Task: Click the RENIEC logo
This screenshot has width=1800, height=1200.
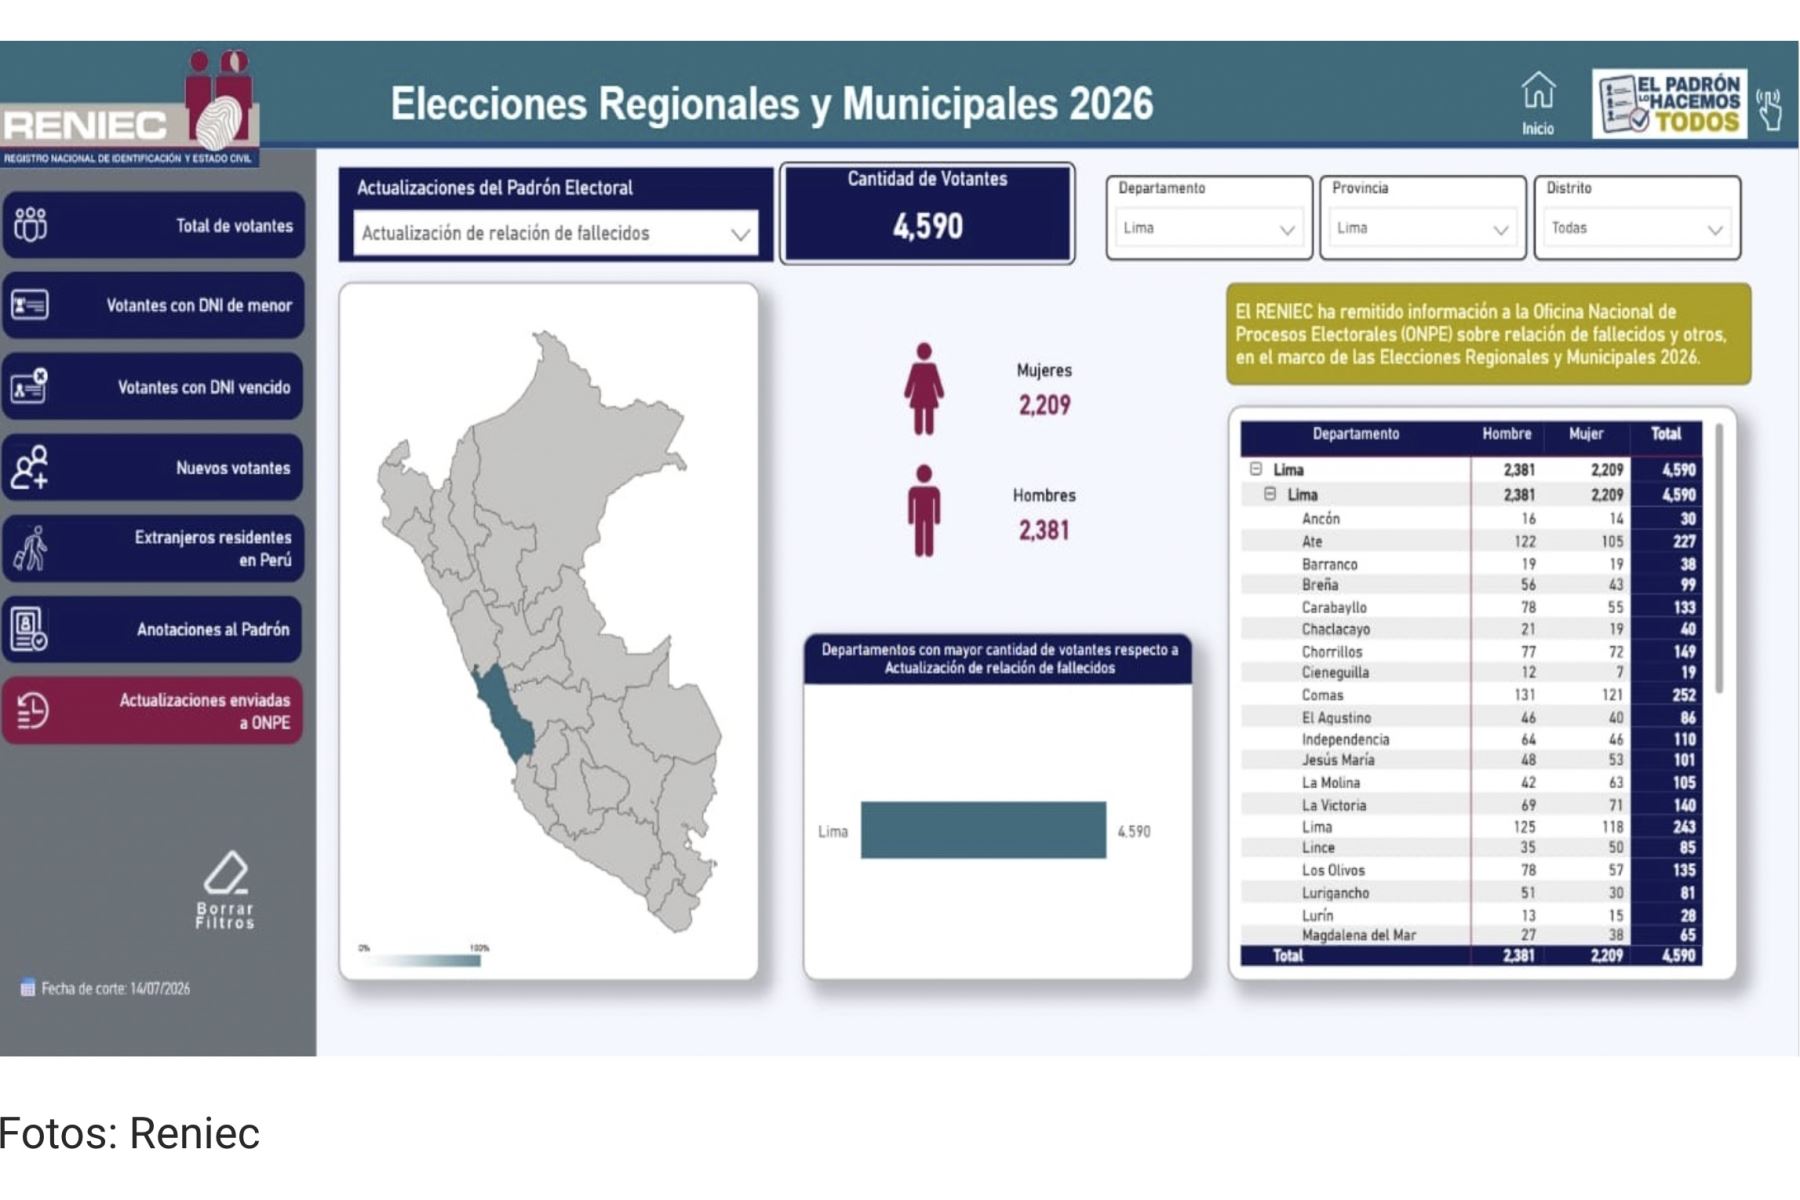Action: (x=129, y=108)
